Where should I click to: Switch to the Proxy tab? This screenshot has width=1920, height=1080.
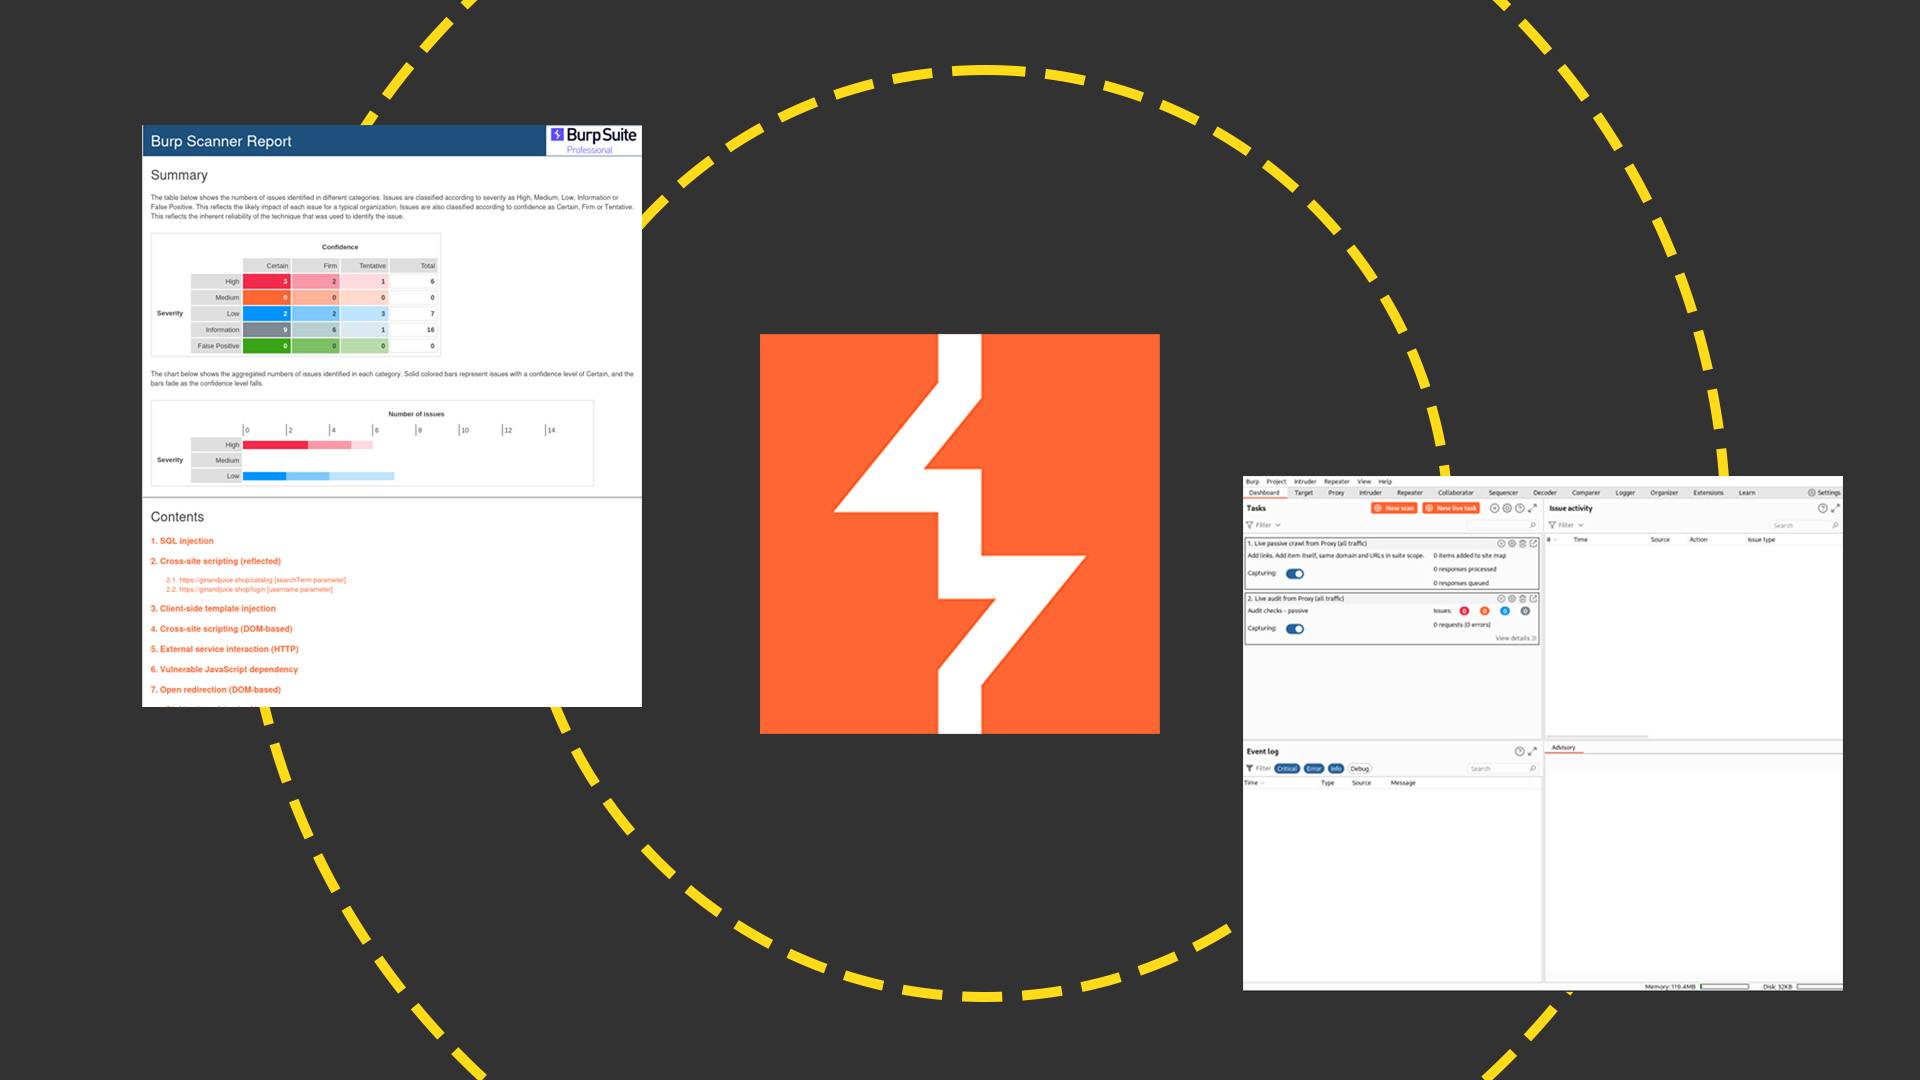(x=1336, y=493)
